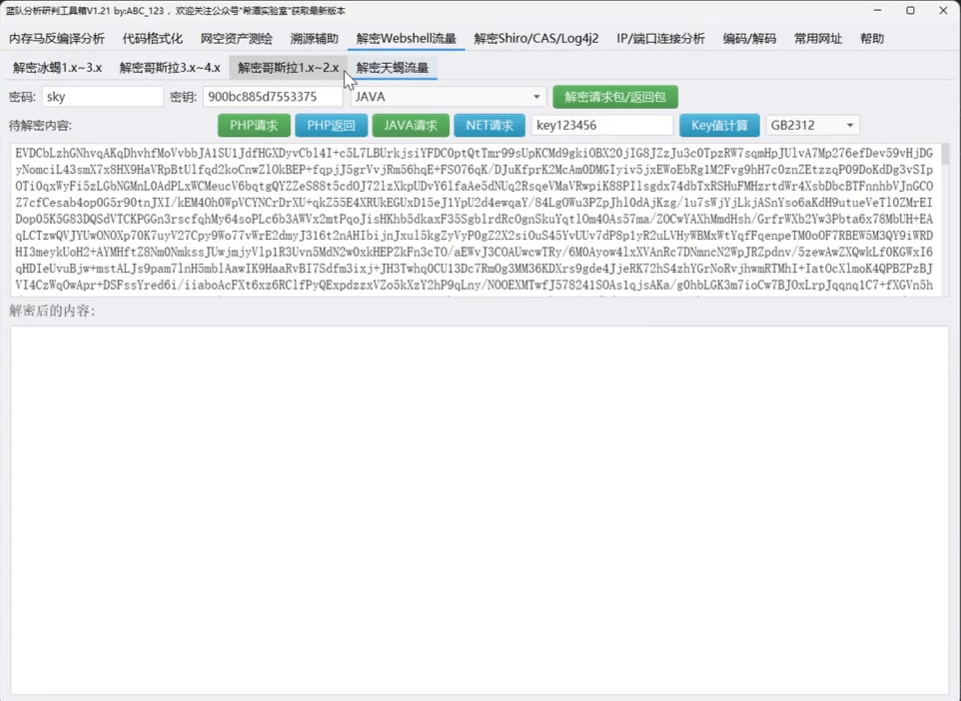The height and width of the screenshot is (701, 961).
Task: Open the 网空资产测绘 tab
Action: pyautogui.click(x=237, y=39)
